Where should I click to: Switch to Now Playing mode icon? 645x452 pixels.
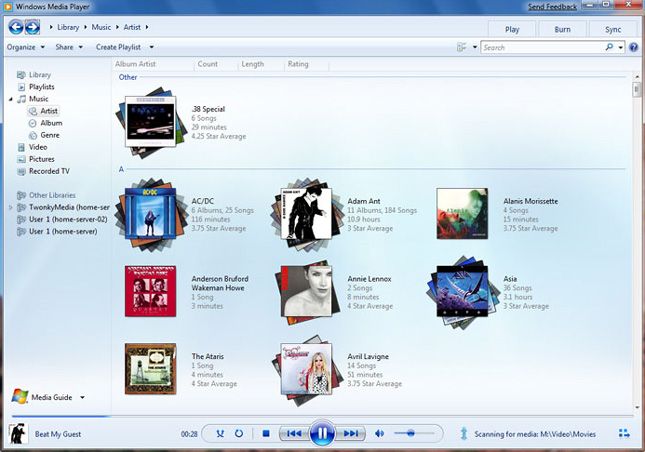point(624,433)
